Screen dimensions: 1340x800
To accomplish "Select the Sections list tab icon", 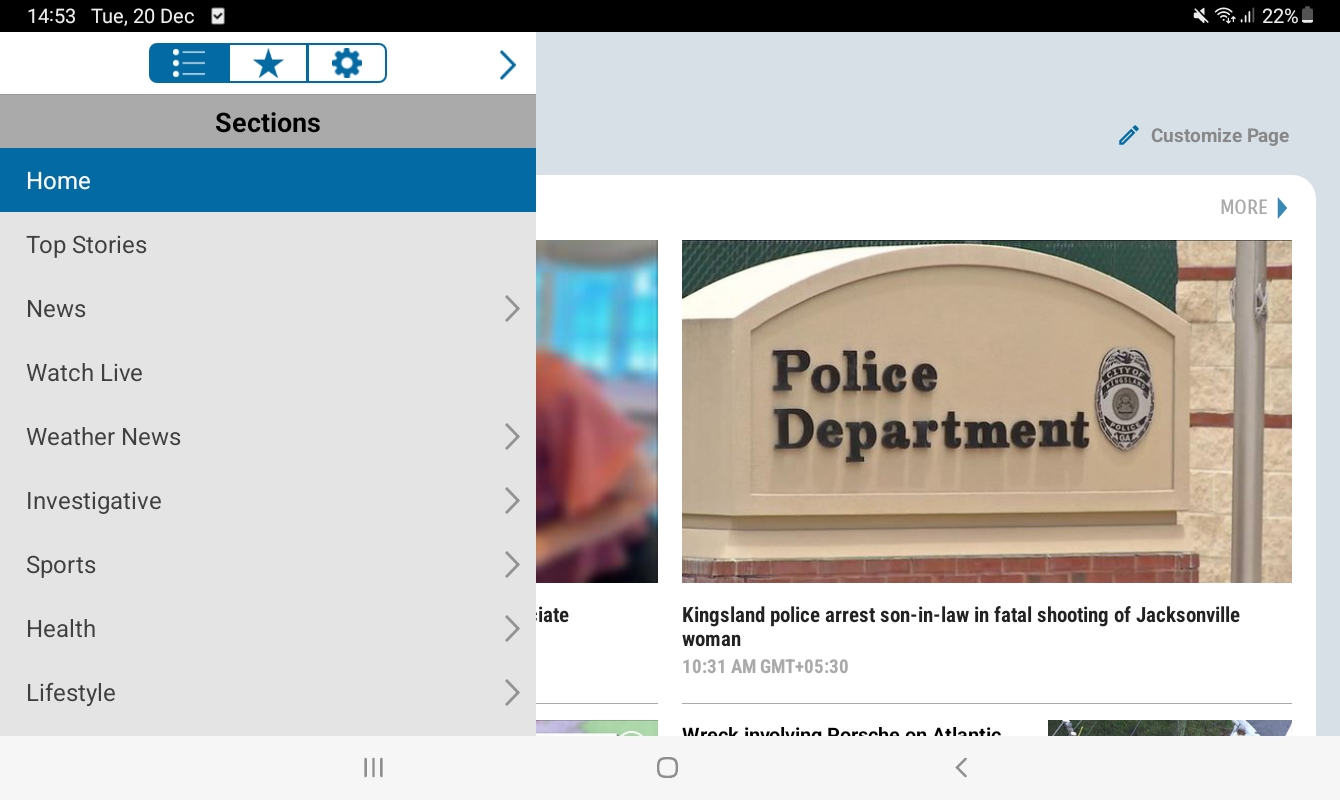I will point(189,64).
